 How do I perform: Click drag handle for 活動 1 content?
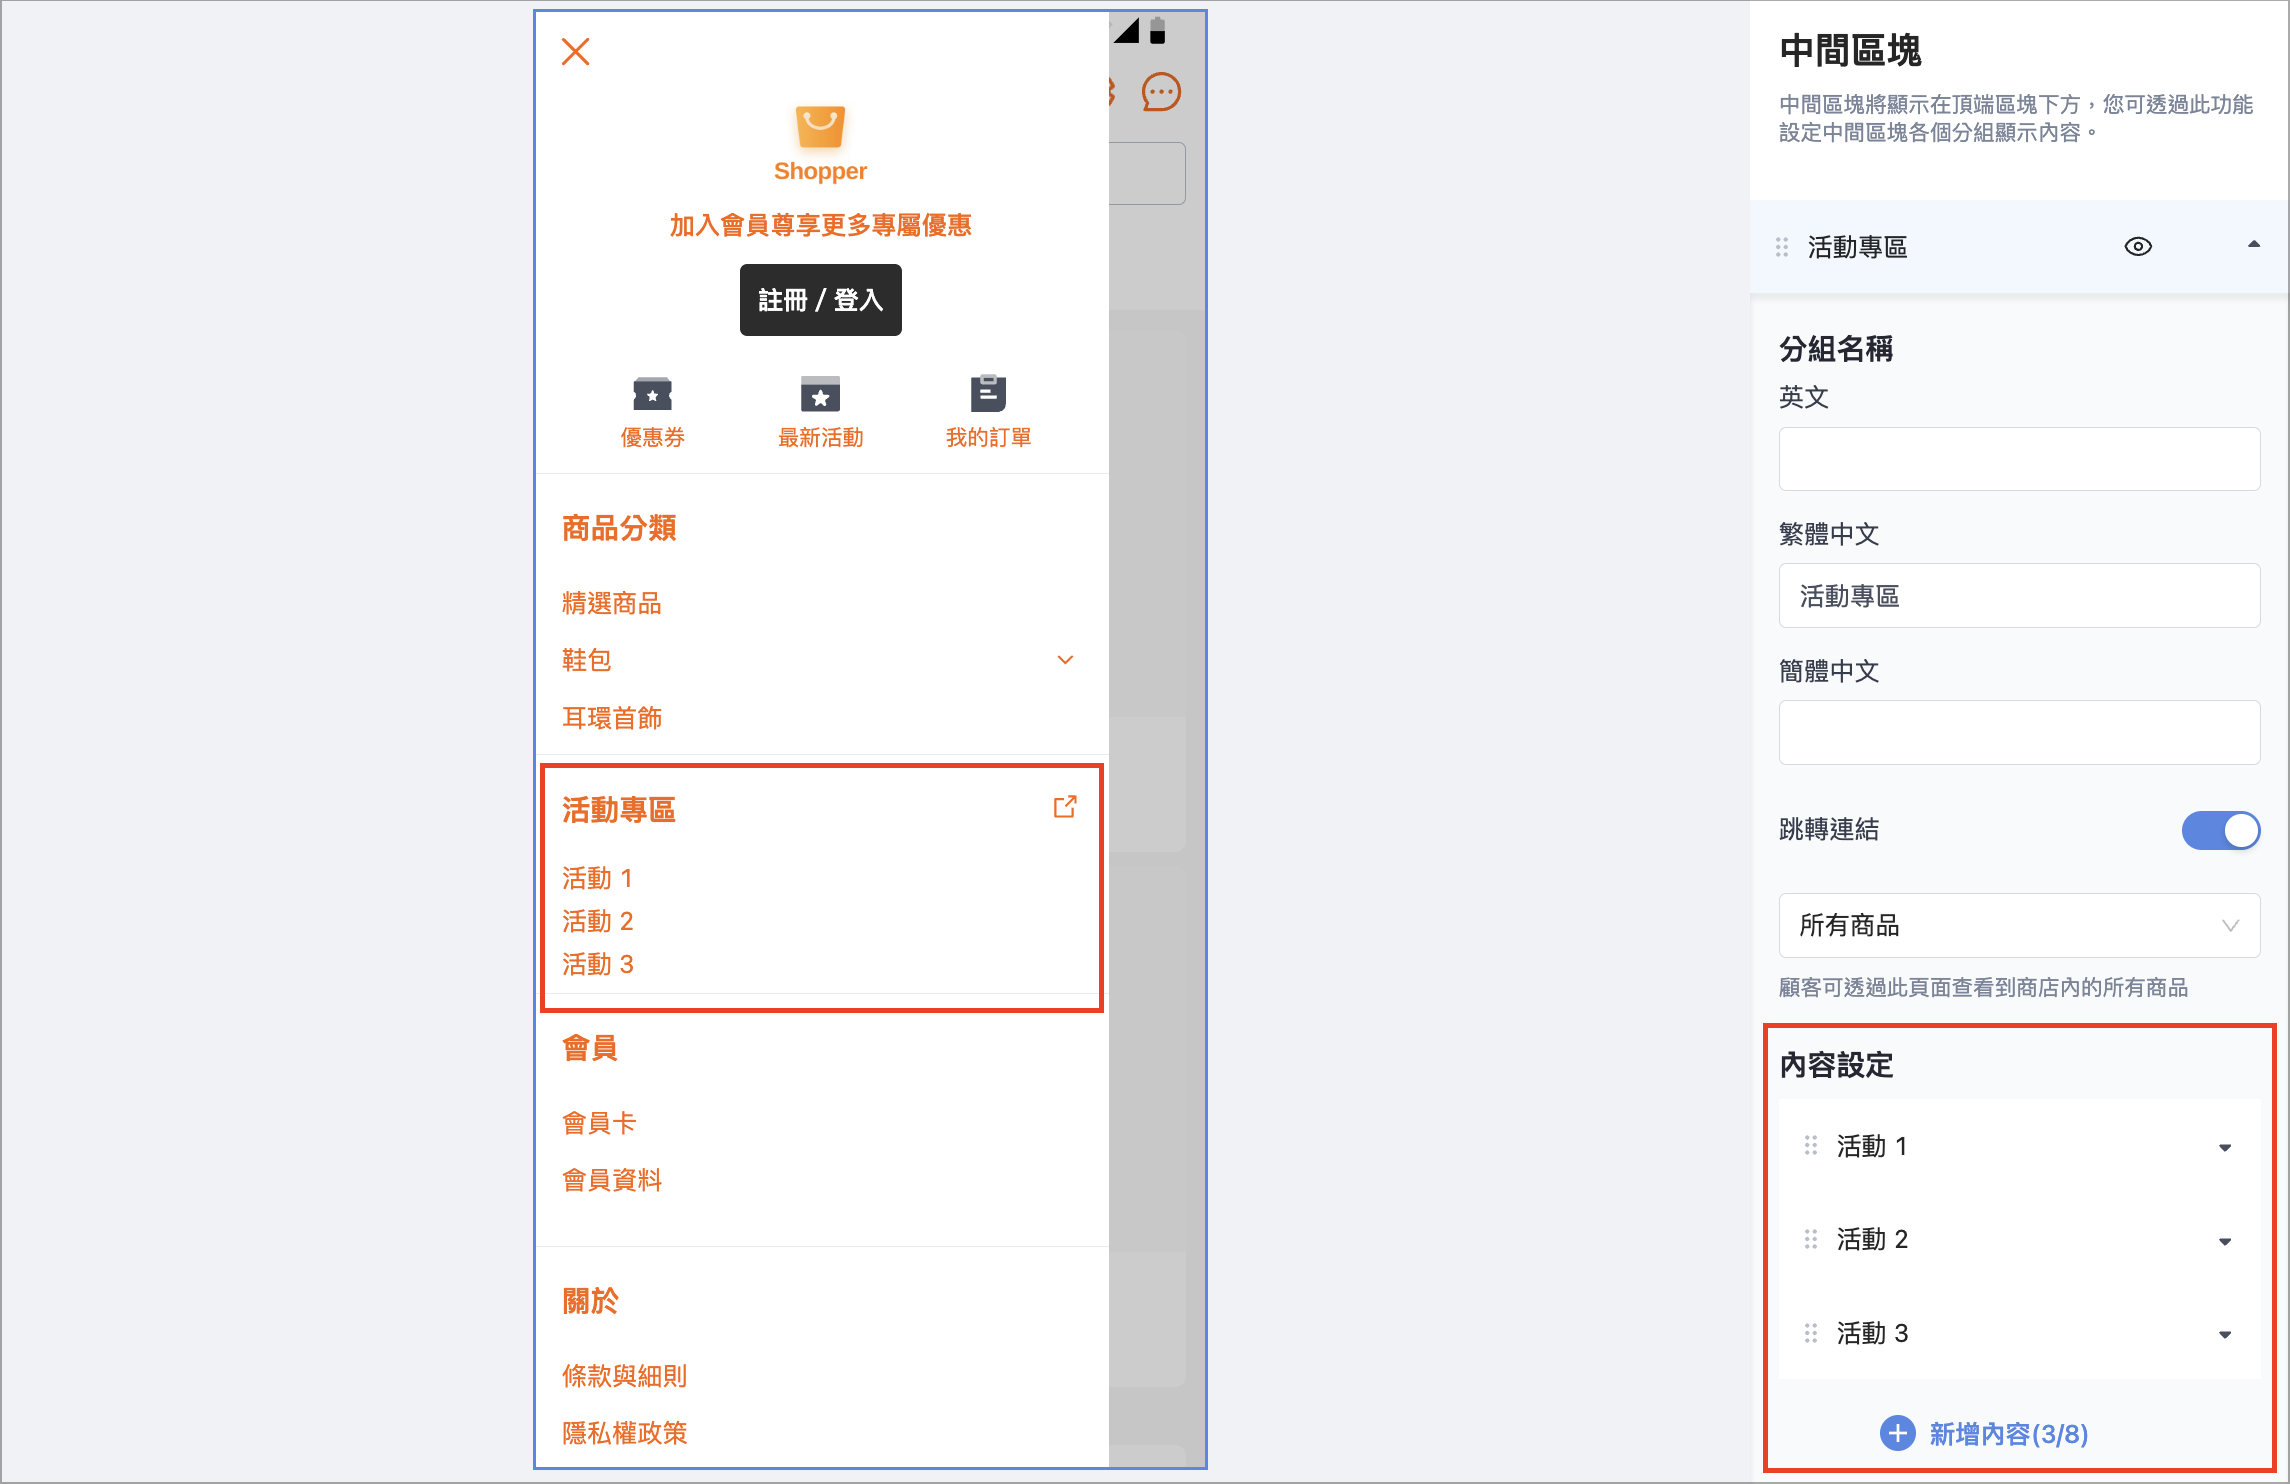pyautogui.click(x=1811, y=1145)
